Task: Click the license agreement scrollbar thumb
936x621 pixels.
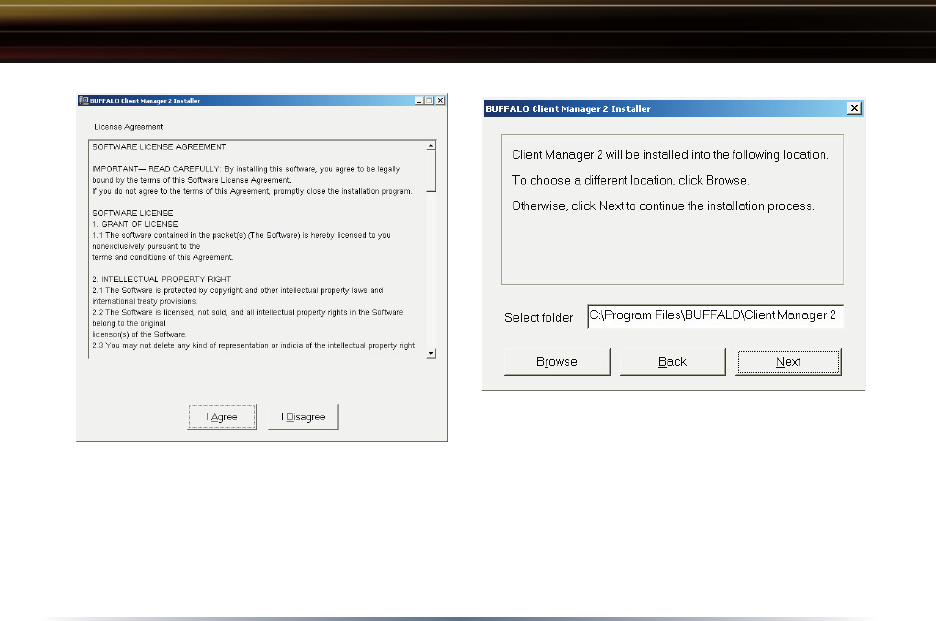Action: 431,171
